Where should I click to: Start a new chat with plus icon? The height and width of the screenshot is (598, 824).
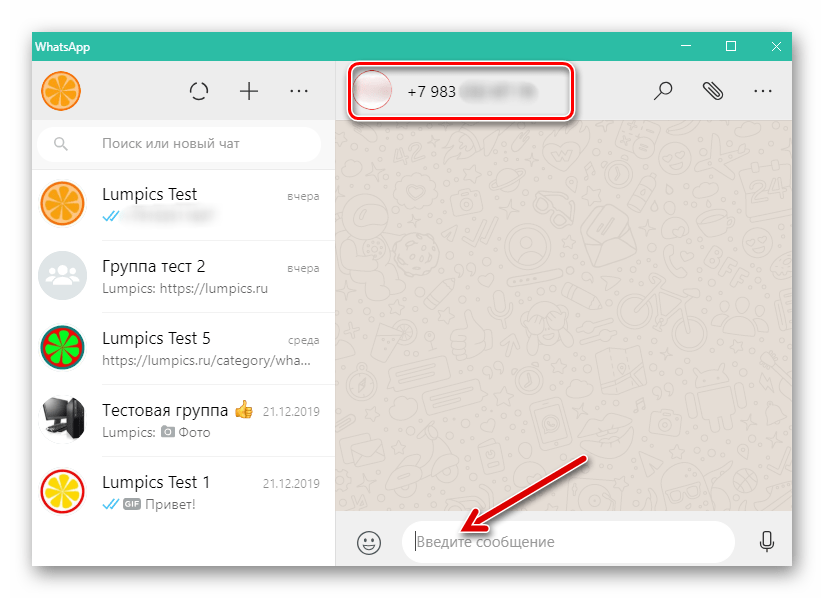pos(249,91)
